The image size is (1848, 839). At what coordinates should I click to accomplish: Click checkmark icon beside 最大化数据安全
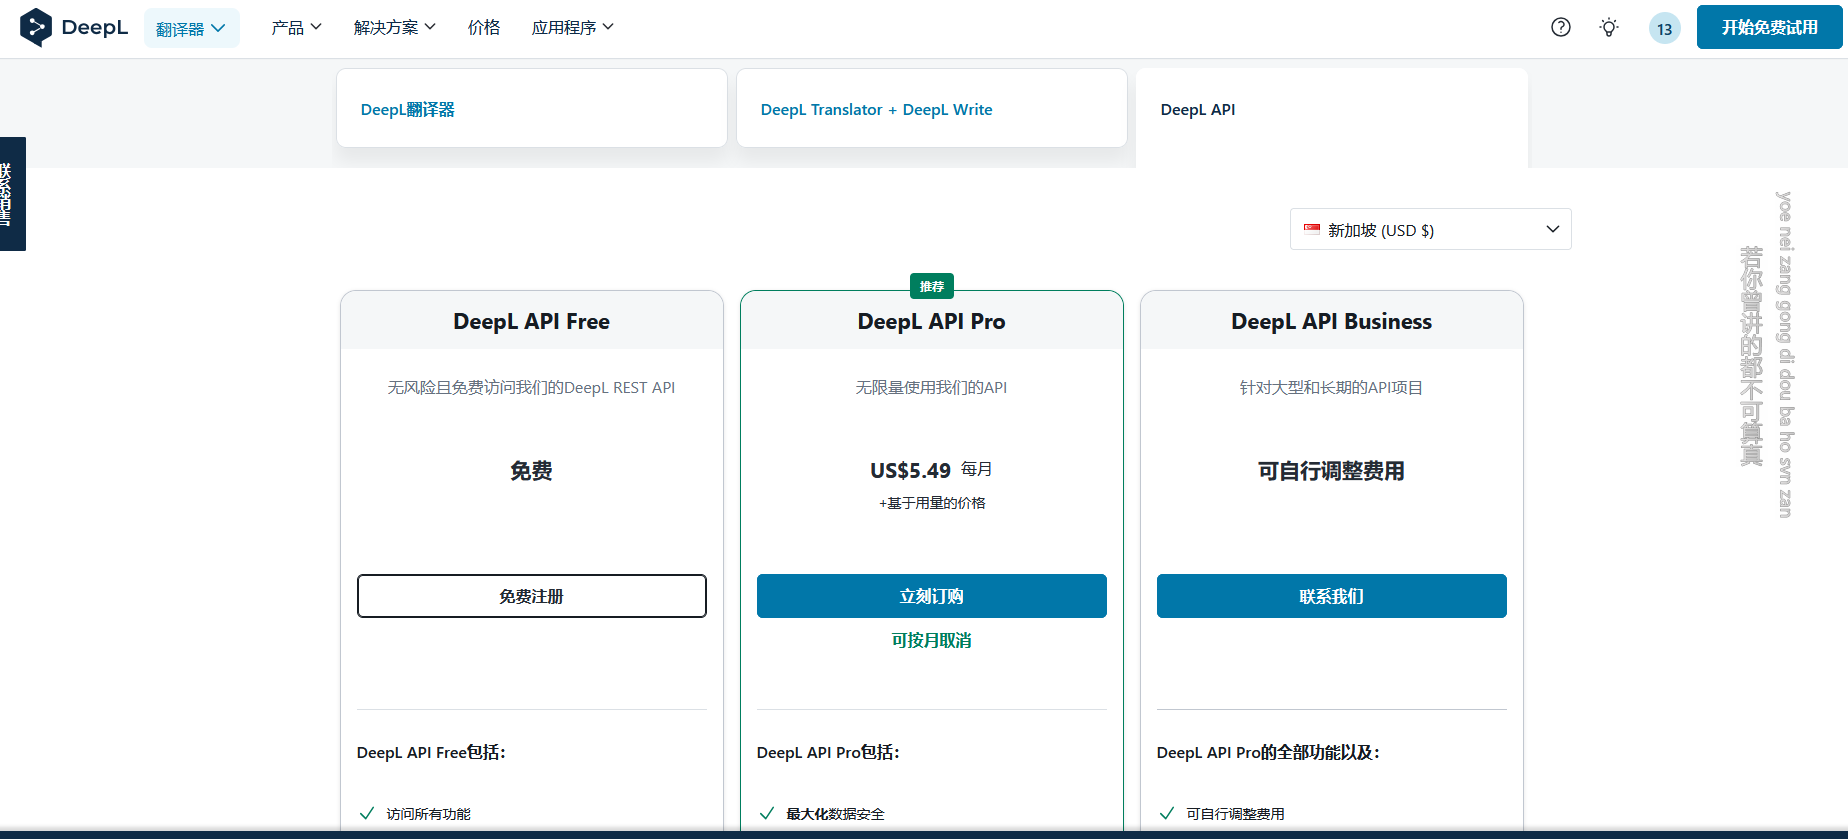[767, 813]
